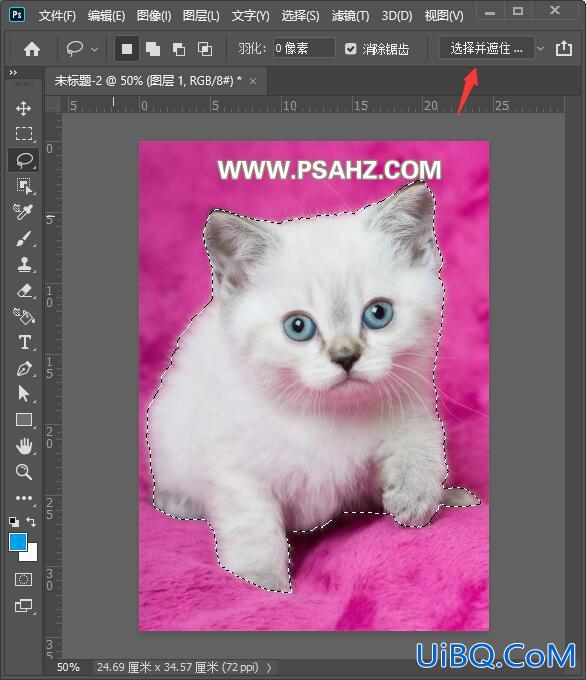Select Intersect with Selection mode icon

point(205,49)
